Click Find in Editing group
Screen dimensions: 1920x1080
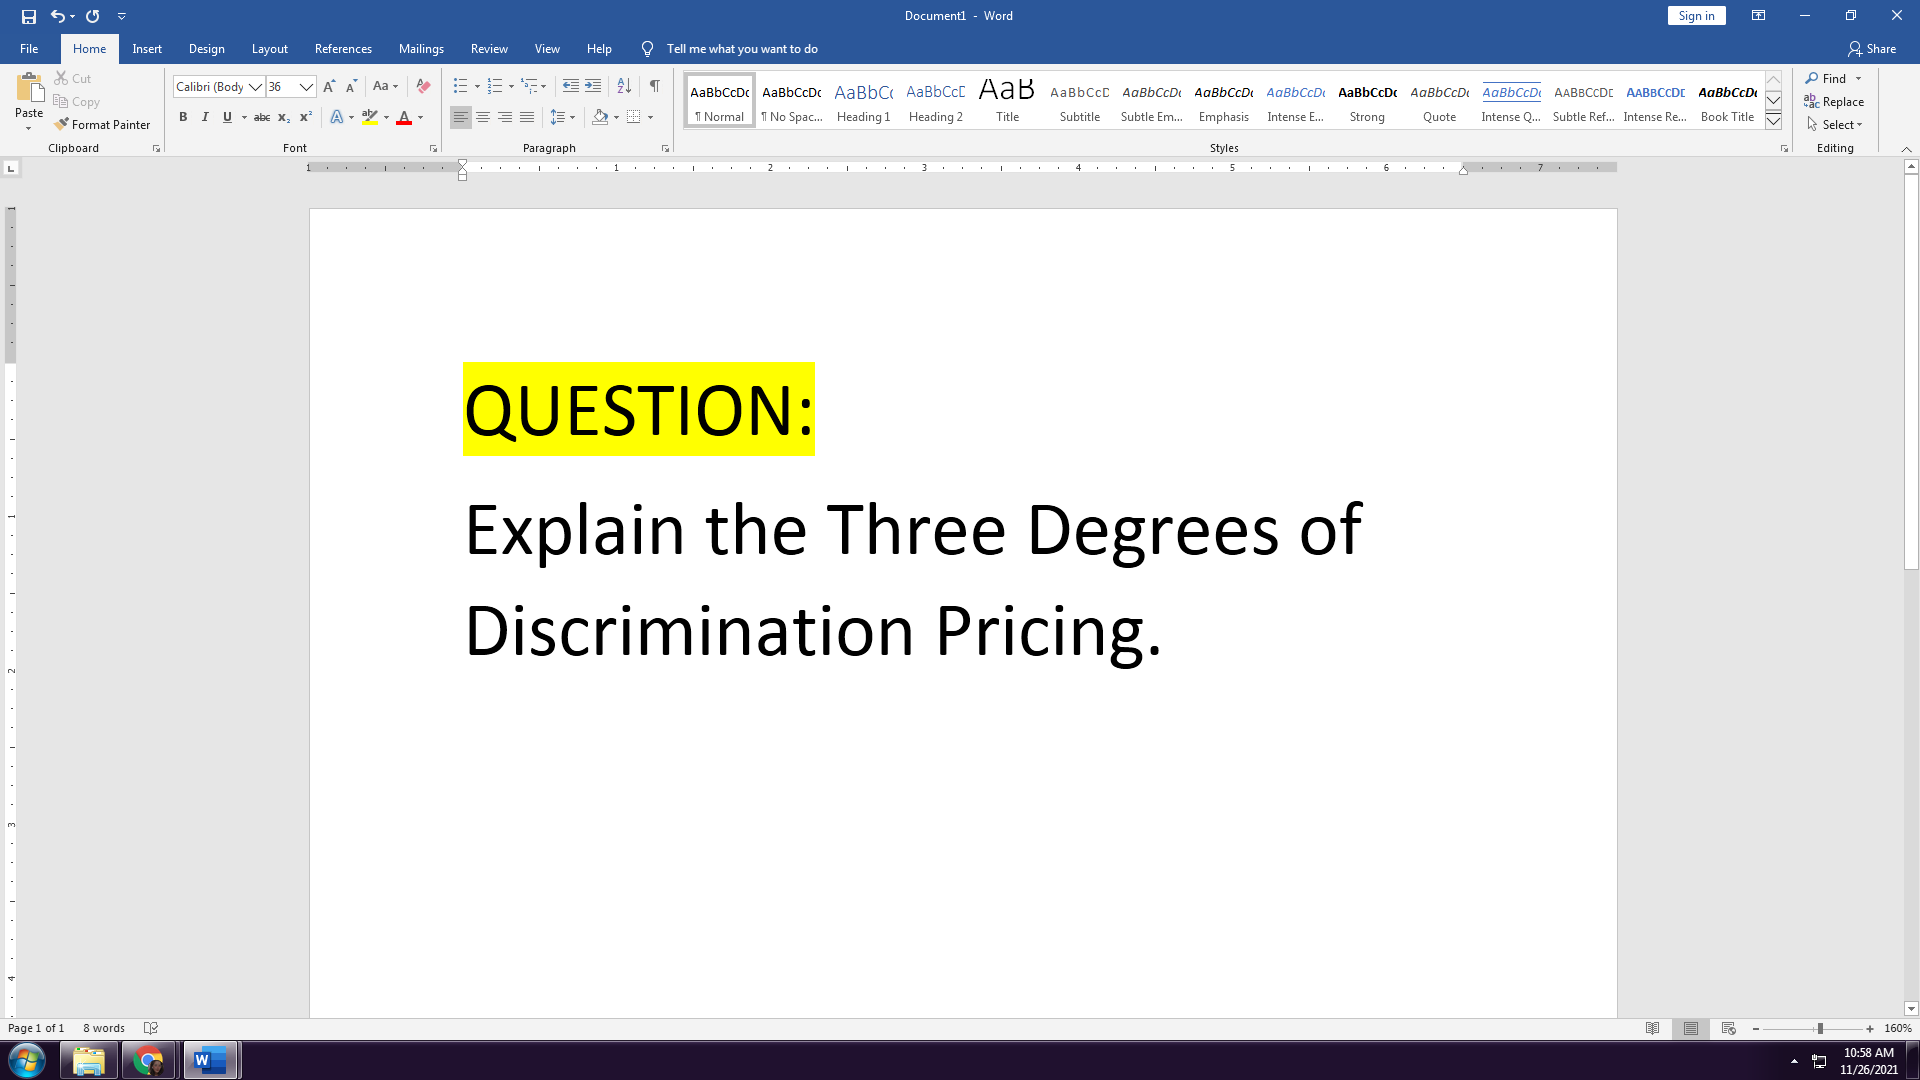(x=1827, y=78)
